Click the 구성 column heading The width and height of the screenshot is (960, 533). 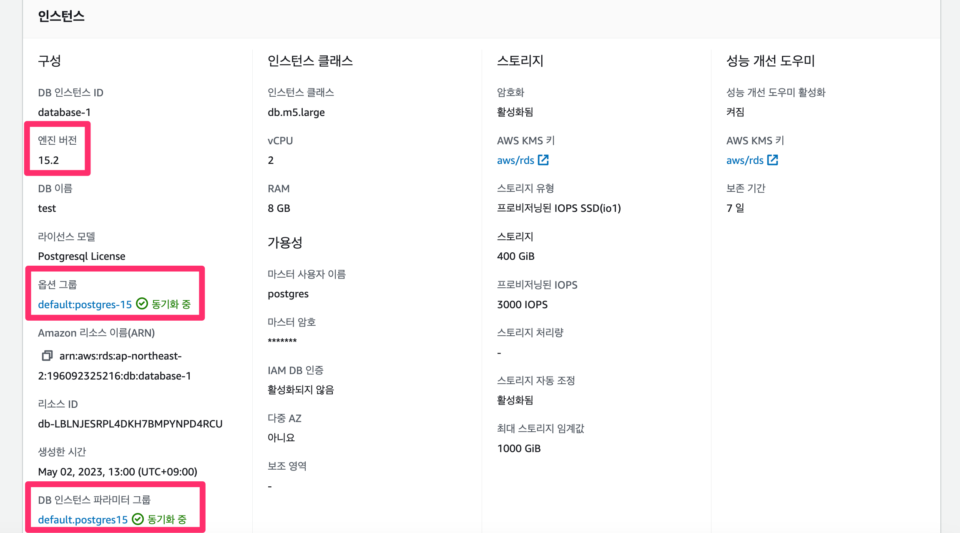(50, 61)
